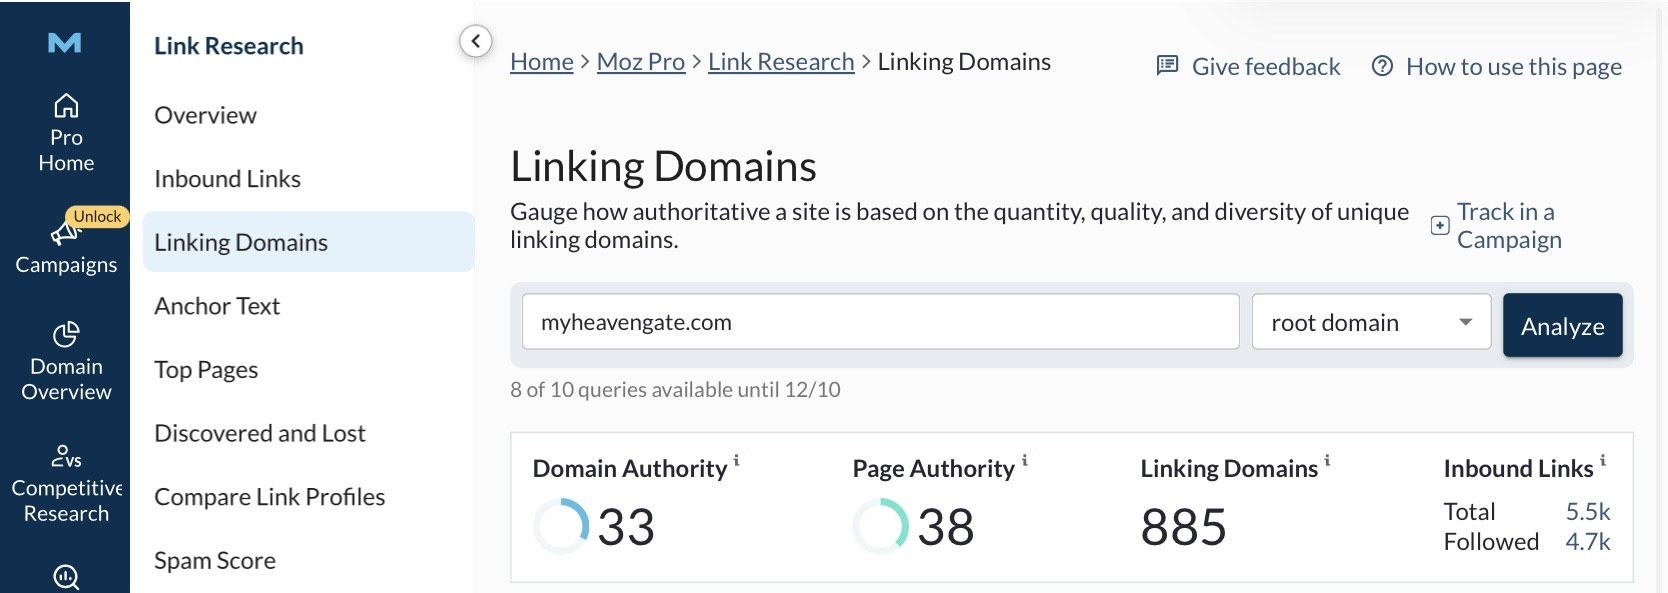Click Total inbound links value 5.5k
The width and height of the screenshot is (1668, 593).
[x=1588, y=512]
